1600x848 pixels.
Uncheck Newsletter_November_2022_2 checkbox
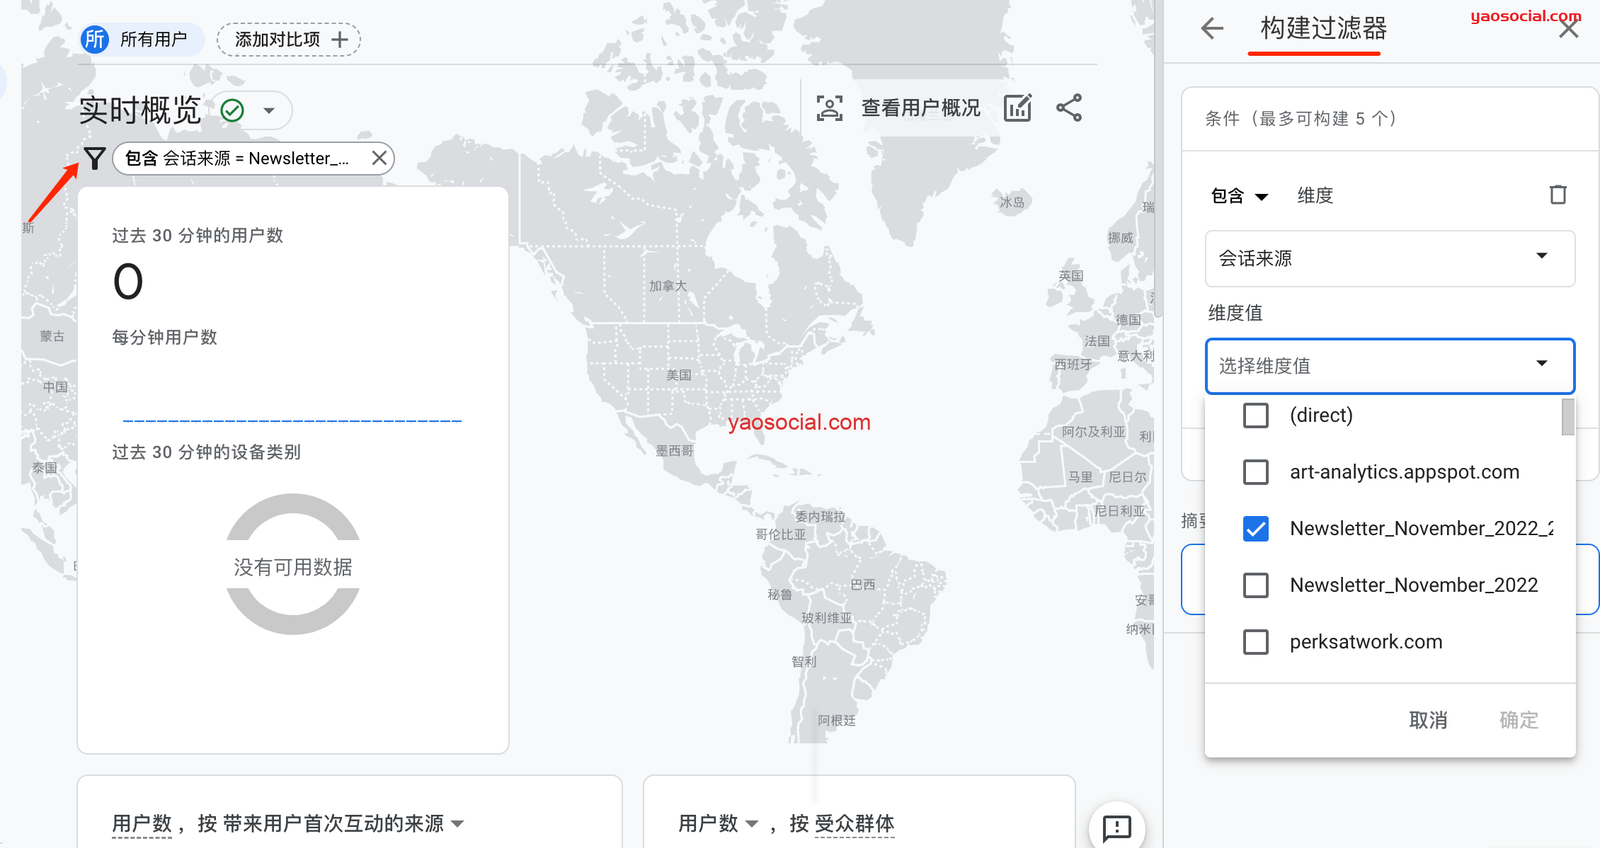pos(1255,529)
